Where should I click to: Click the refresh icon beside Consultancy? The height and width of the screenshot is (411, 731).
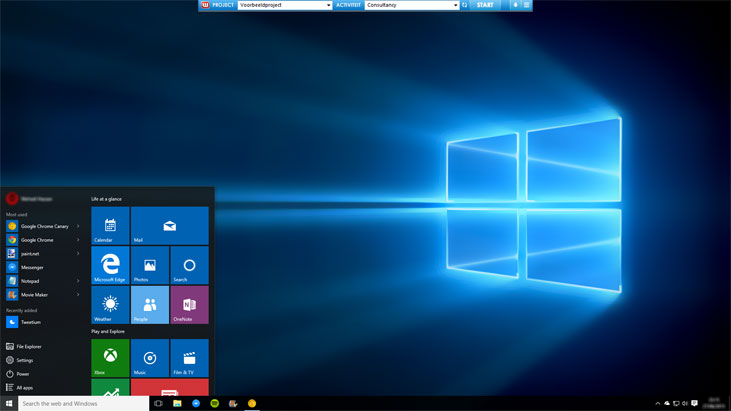tap(465, 5)
